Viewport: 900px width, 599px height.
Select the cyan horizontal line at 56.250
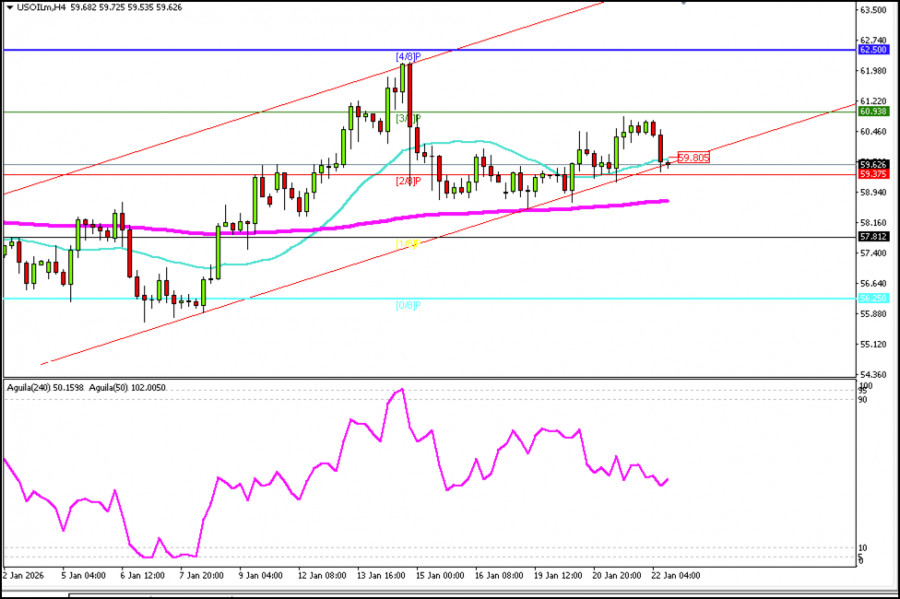[429, 298]
